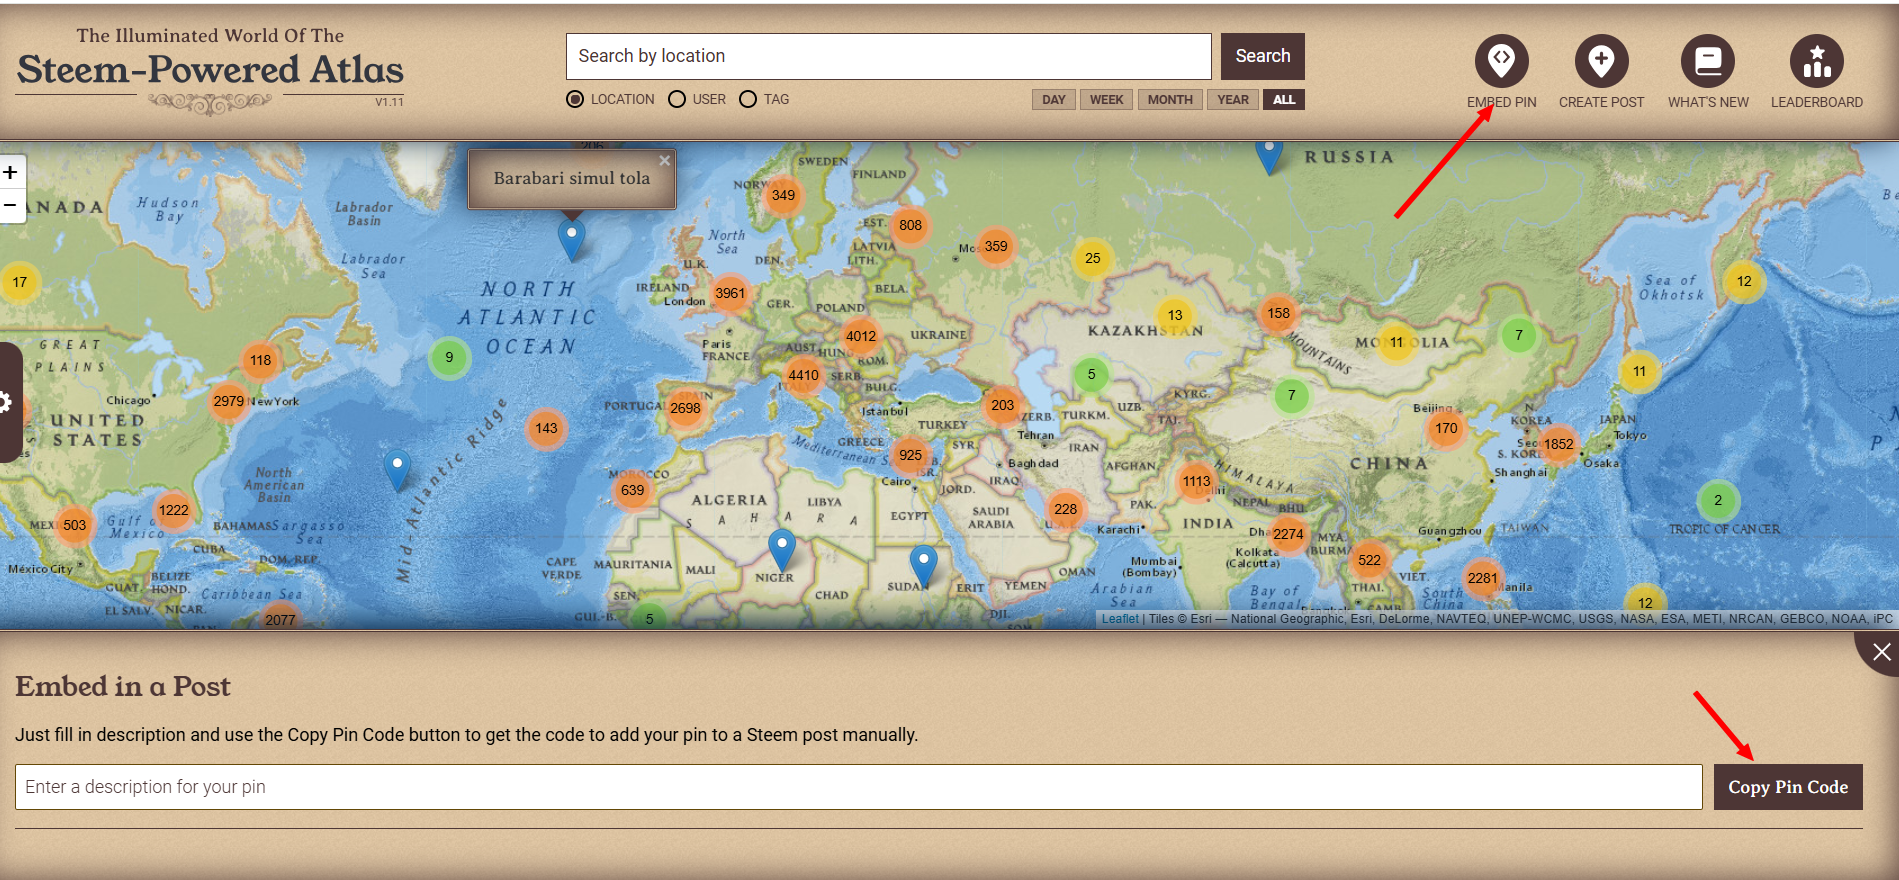Screen dimensions: 1899x880
Task: Open the 4410 cluster marker
Action: click(803, 376)
